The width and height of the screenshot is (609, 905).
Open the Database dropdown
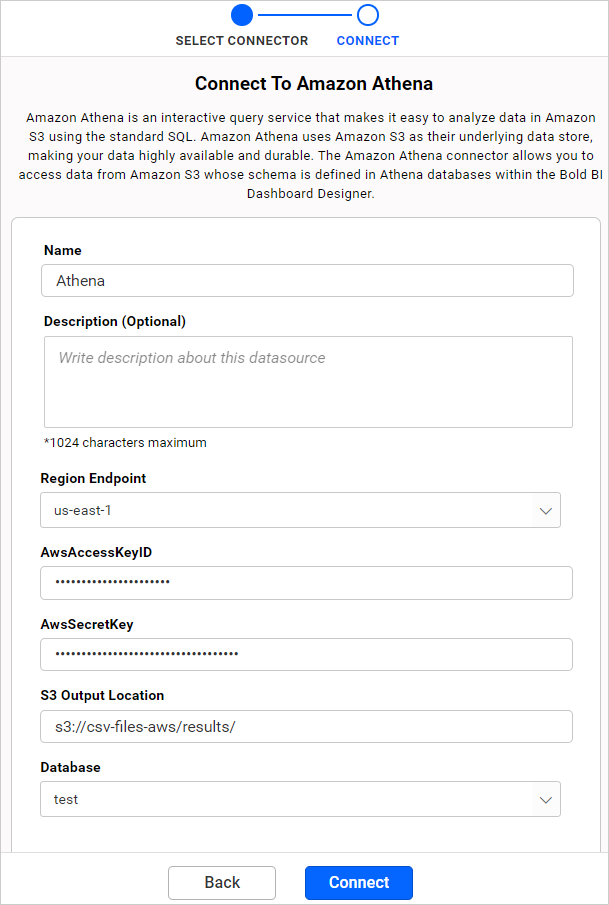(300, 799)
